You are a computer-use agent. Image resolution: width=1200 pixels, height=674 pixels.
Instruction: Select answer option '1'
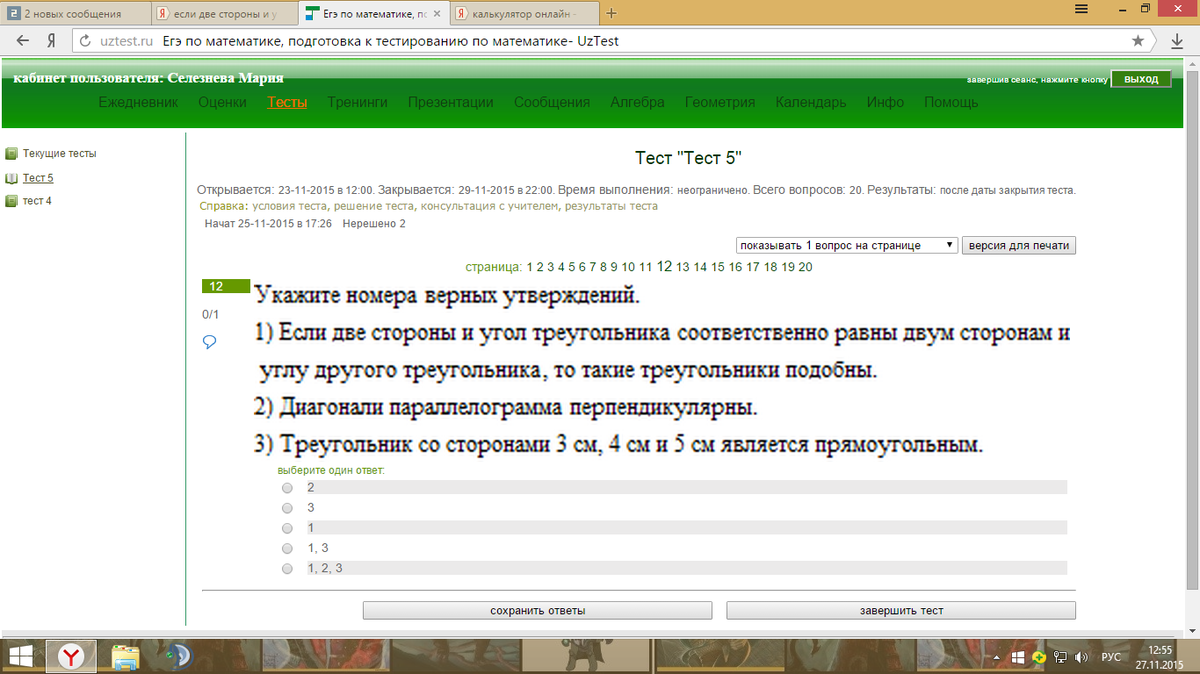287,528
